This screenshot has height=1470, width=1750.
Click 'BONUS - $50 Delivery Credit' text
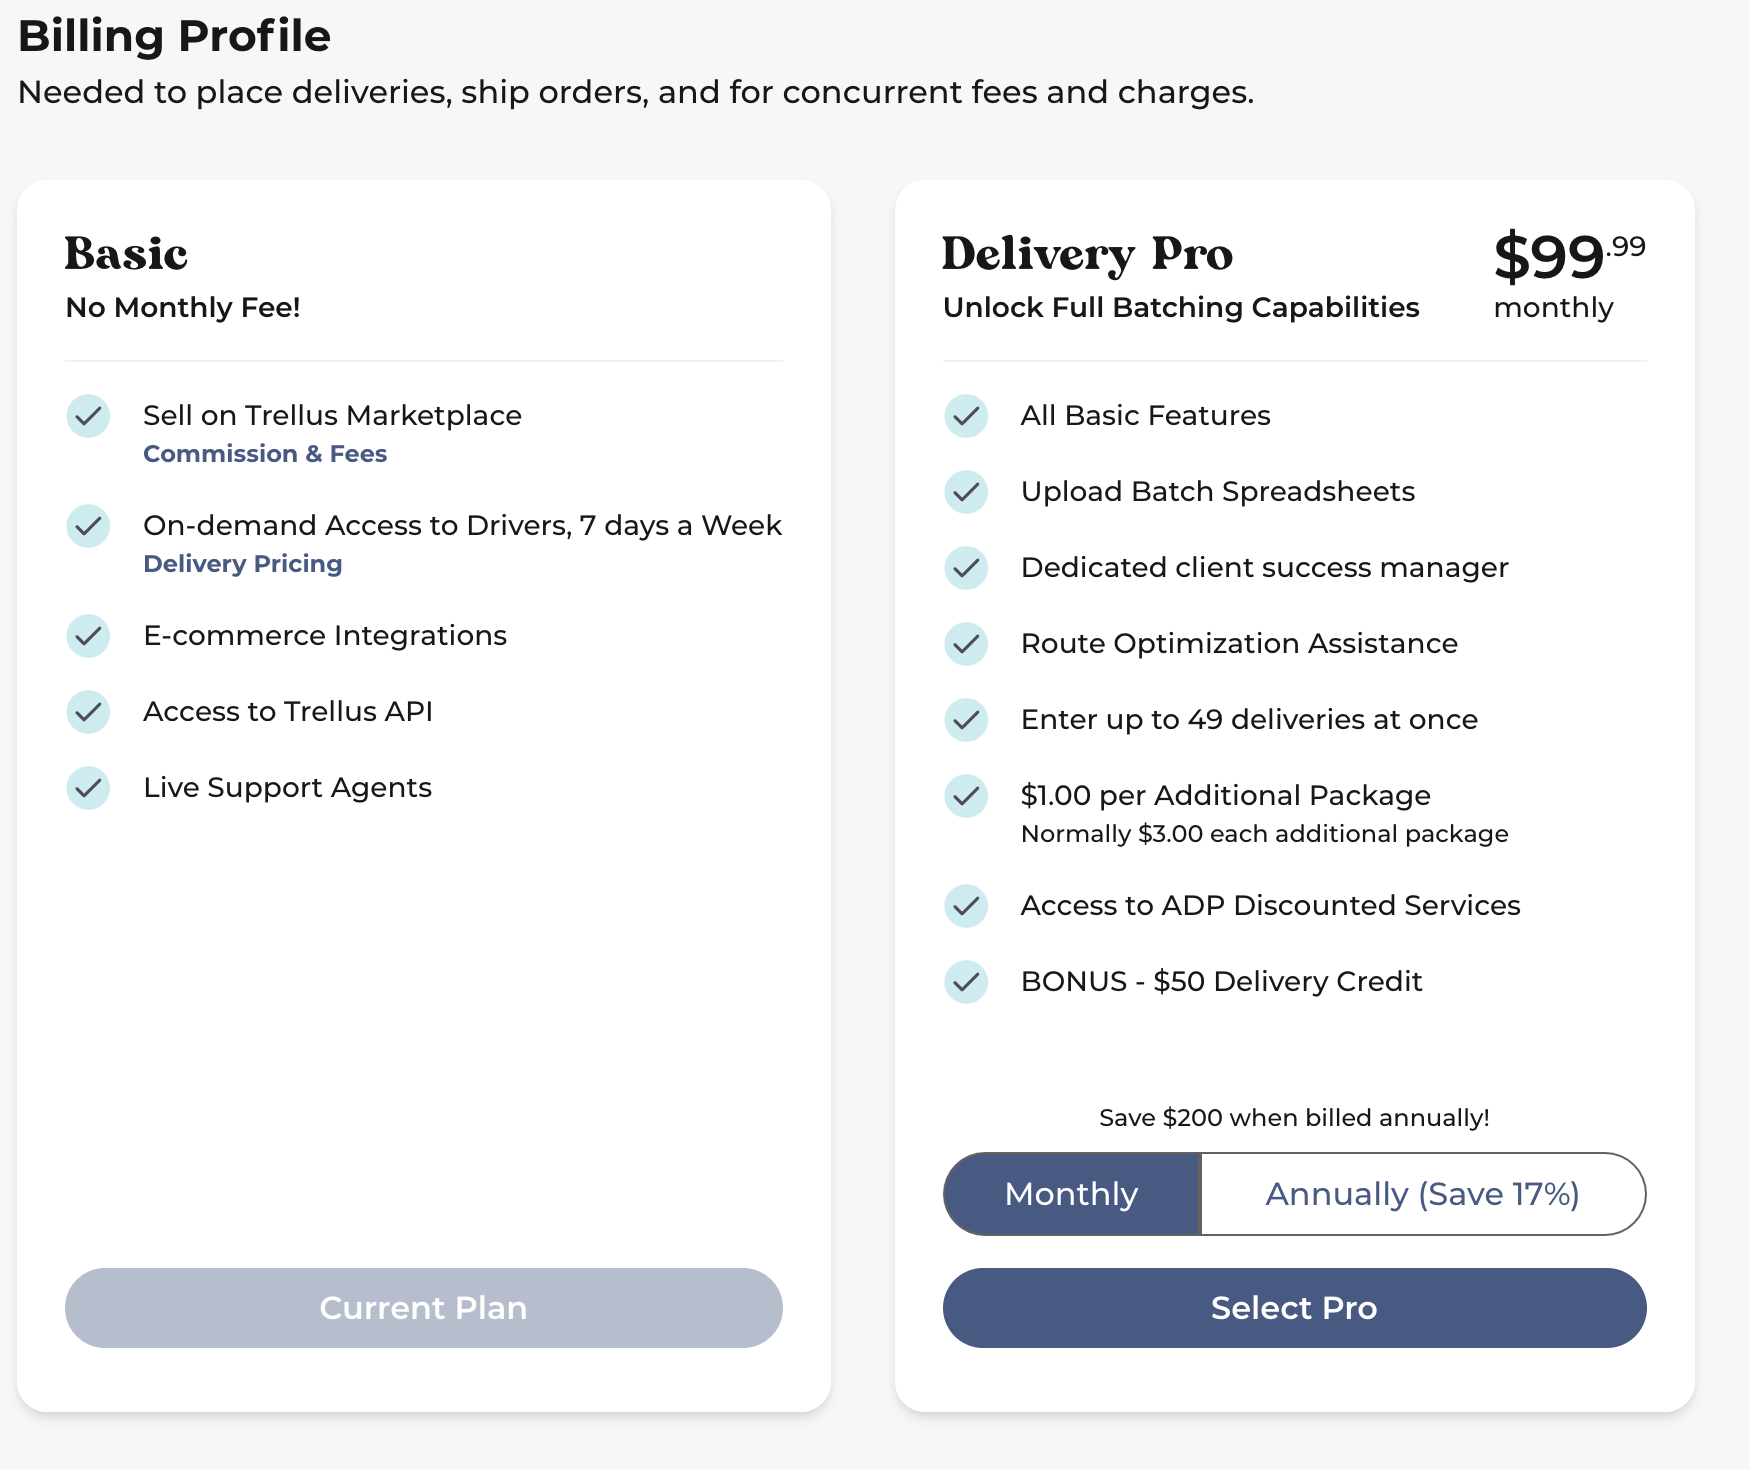click(x=1222, y=982)
